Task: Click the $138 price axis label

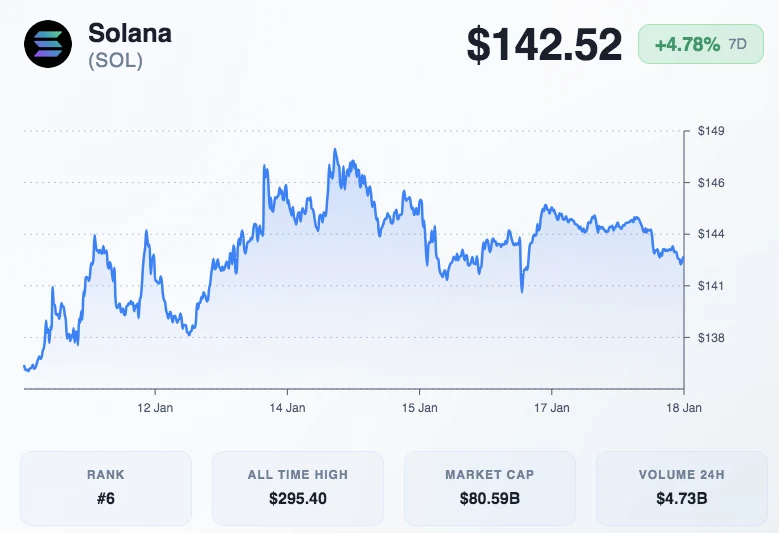Action: click(x=711, y=338)
